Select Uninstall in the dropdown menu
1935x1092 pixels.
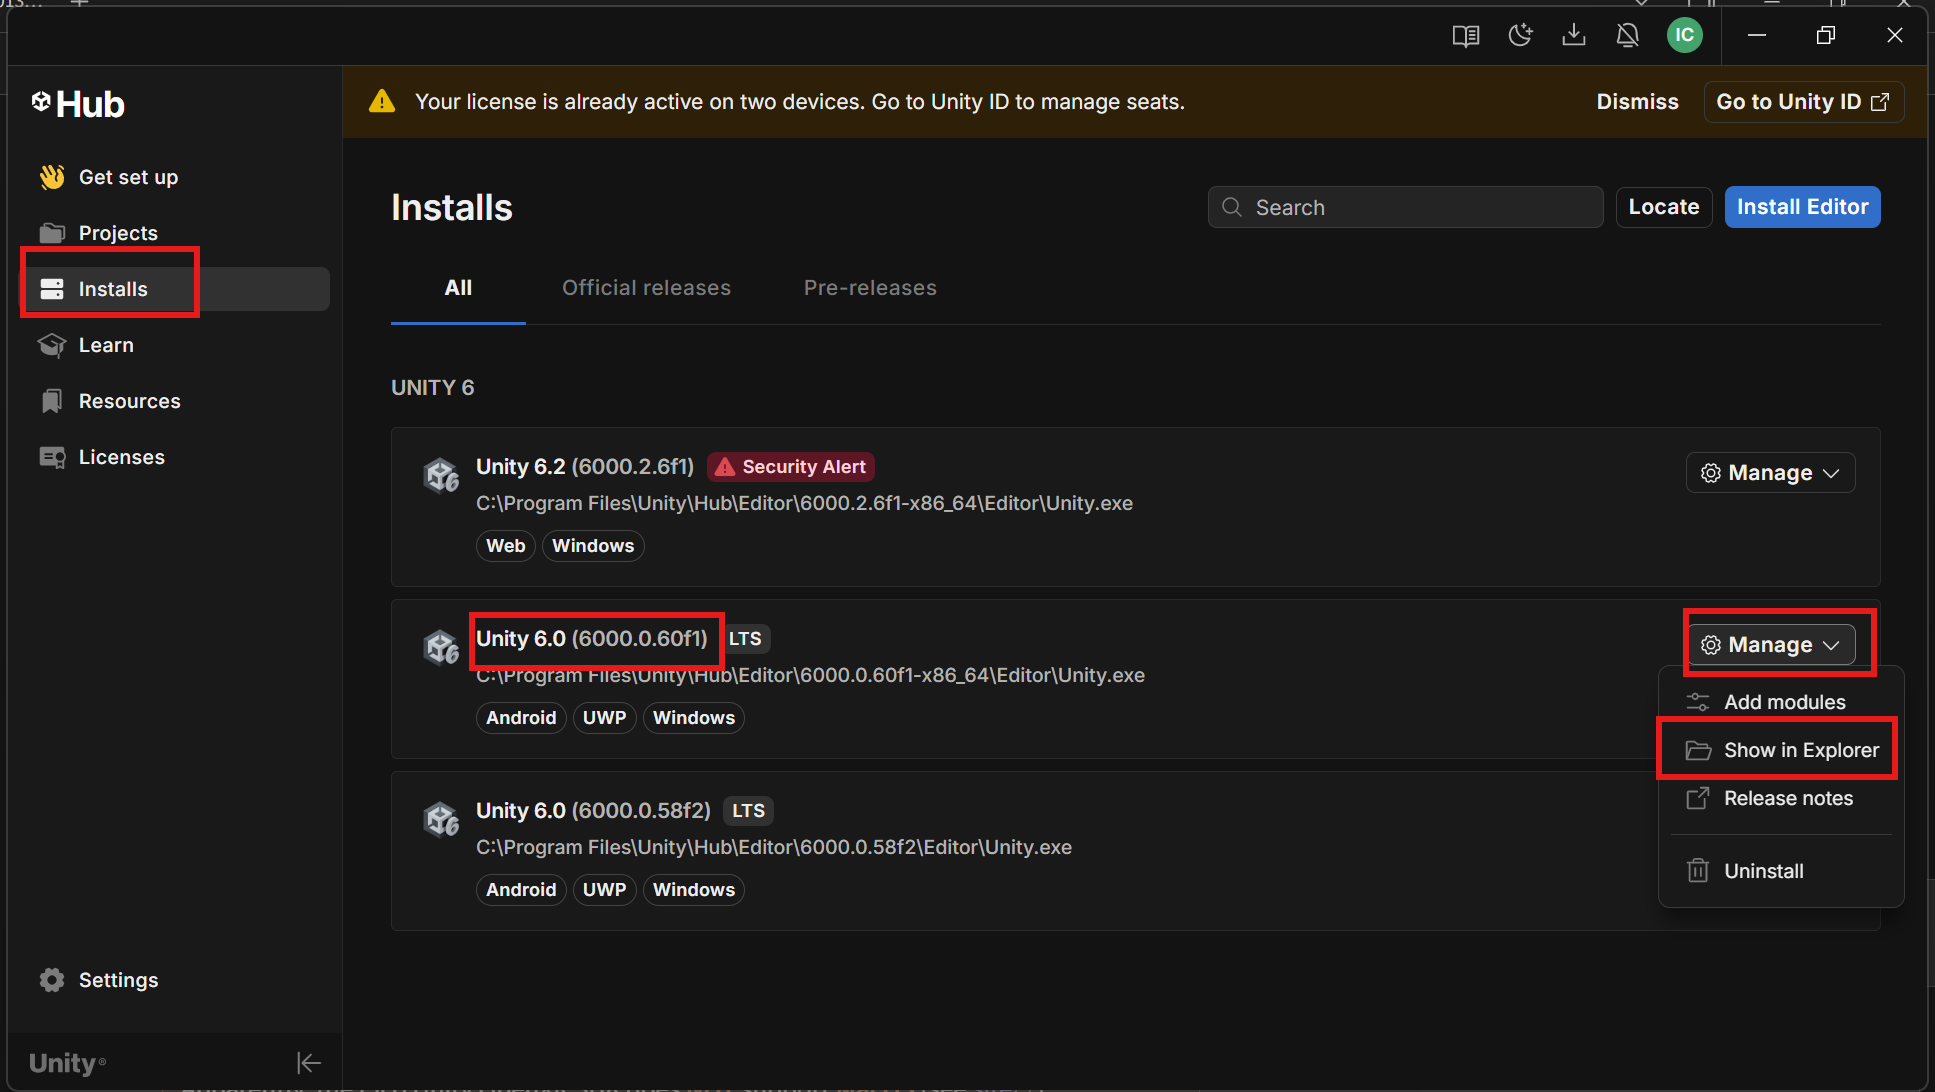[x=1763, y=871]
